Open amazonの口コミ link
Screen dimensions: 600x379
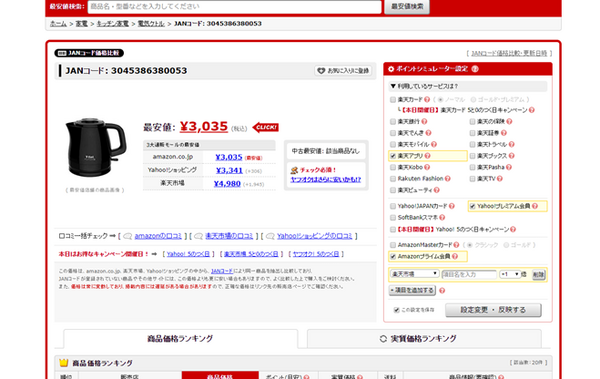pyautogui.click(x=158, y=236)
